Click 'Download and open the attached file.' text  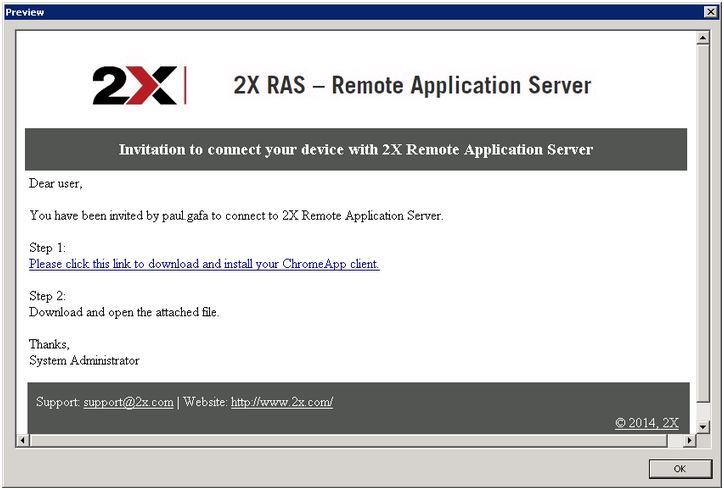coord(124,312)
